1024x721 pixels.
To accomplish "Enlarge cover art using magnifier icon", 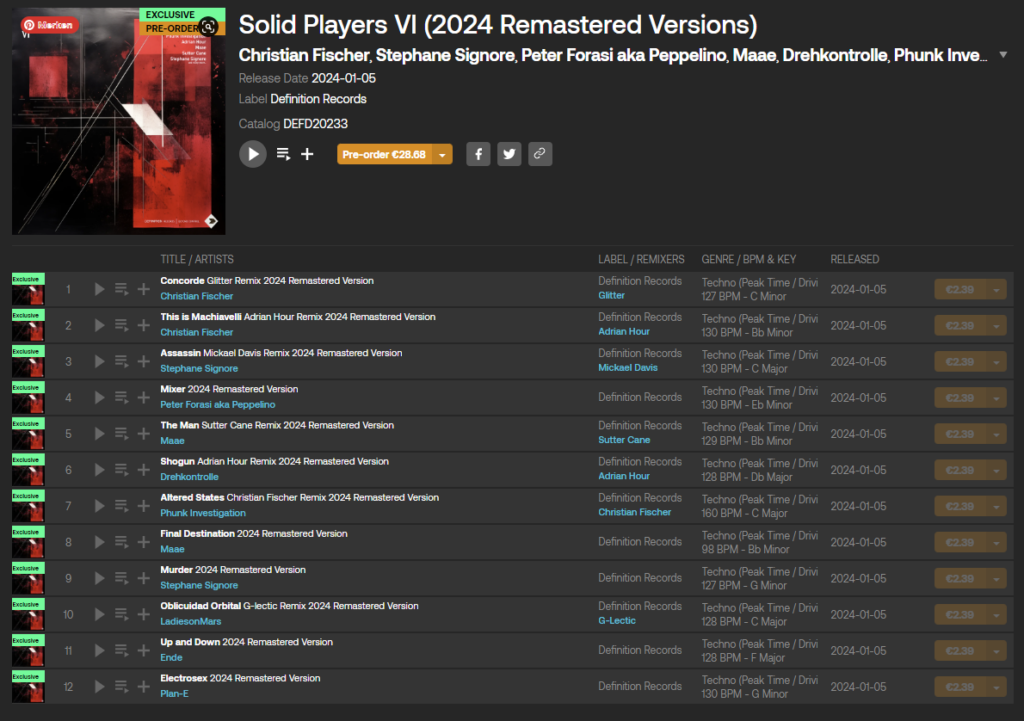I will [208, 27].
